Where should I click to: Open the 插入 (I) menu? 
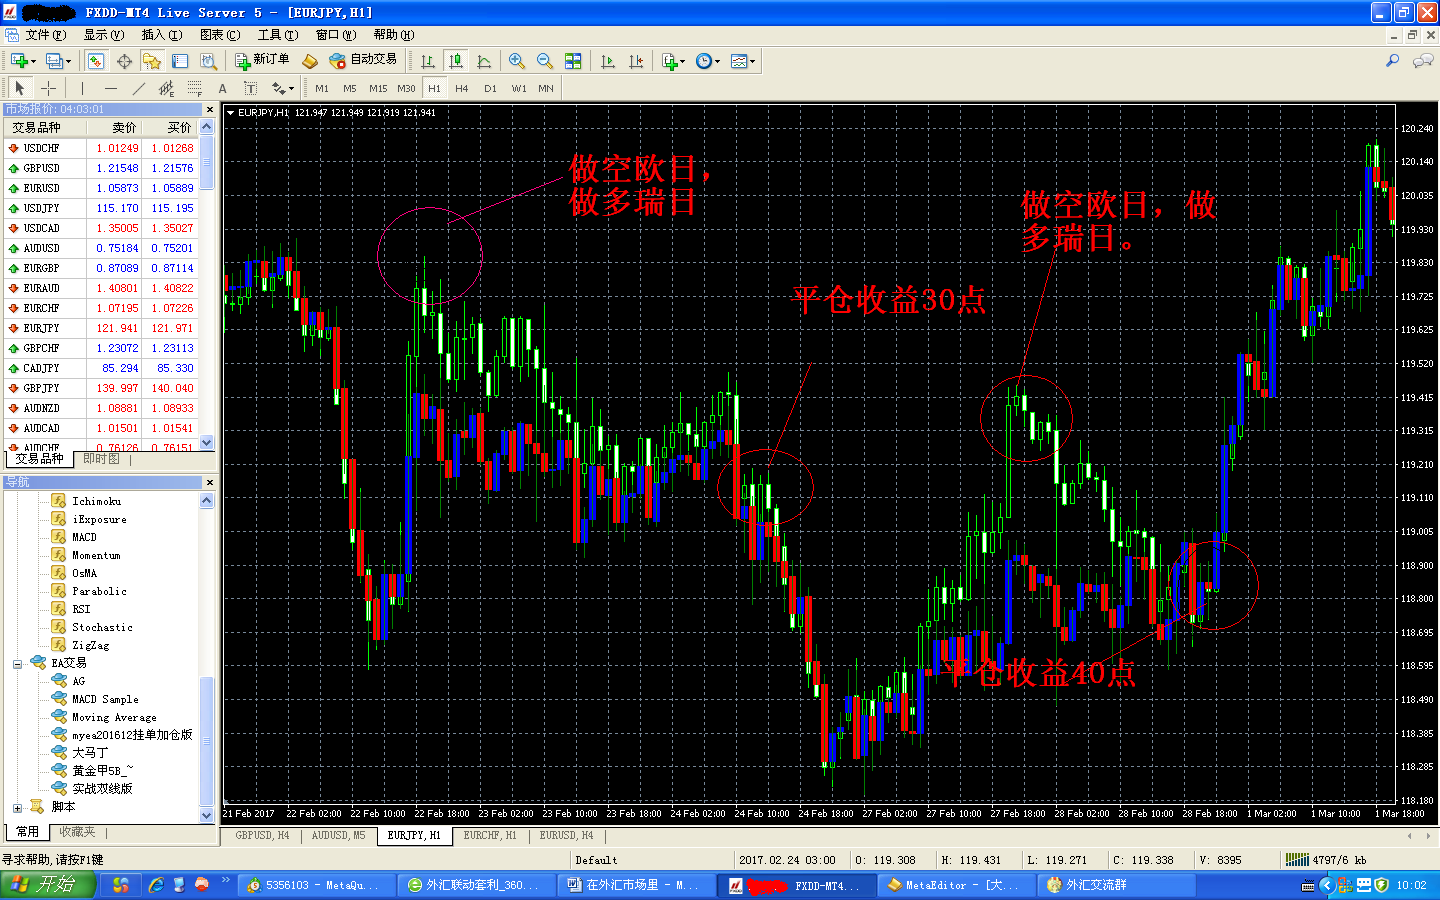click(x=162, y=35)
